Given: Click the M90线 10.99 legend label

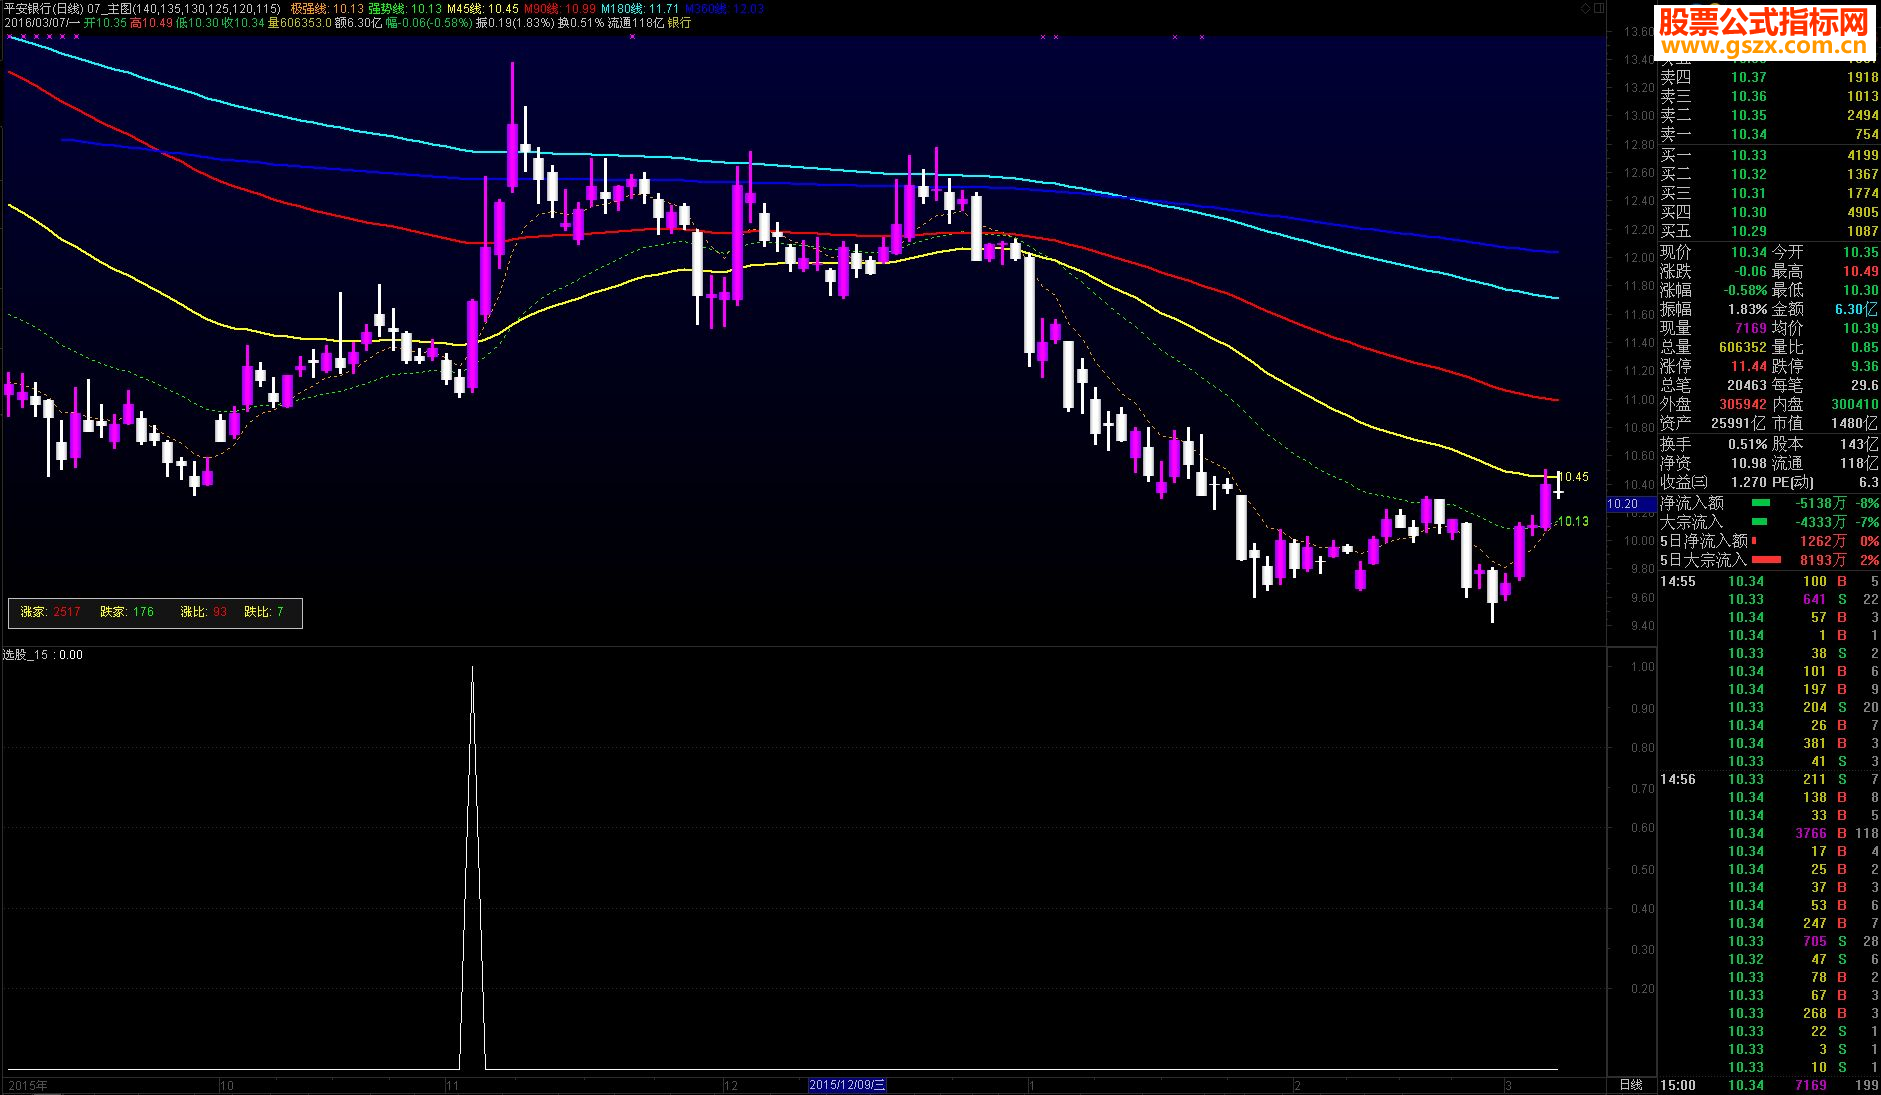Looking at the screenshot, I should (x=560, y=8).
